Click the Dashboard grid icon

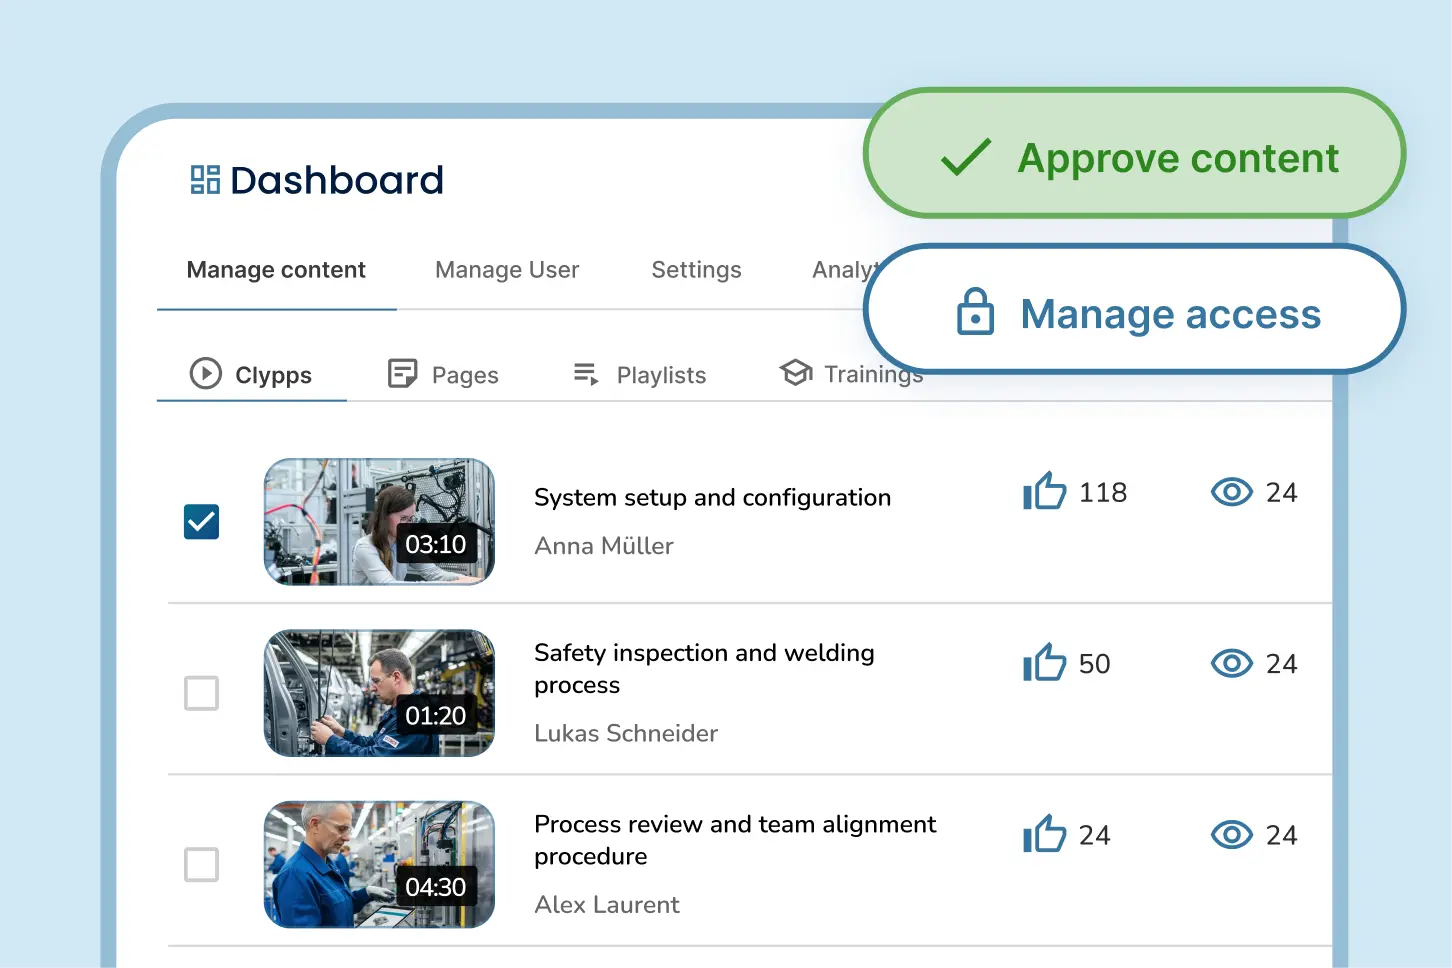click(x=205, y=180)
